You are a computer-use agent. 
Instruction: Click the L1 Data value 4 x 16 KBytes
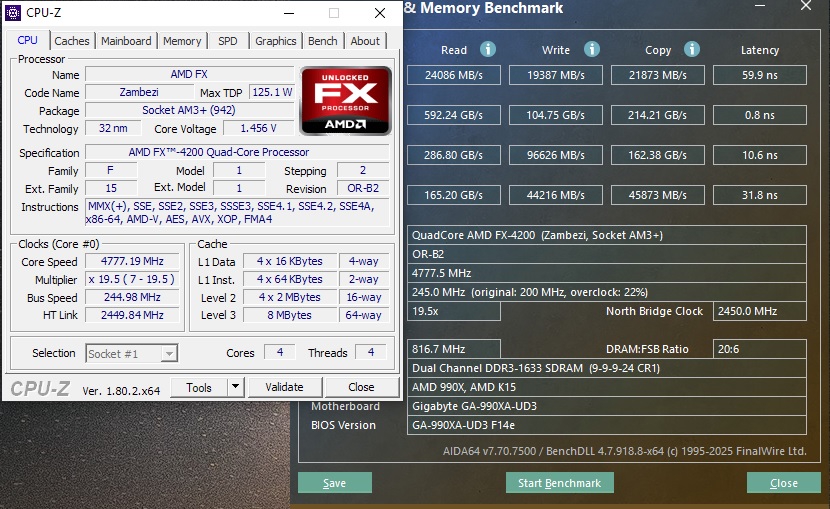(x=290, y=261)
